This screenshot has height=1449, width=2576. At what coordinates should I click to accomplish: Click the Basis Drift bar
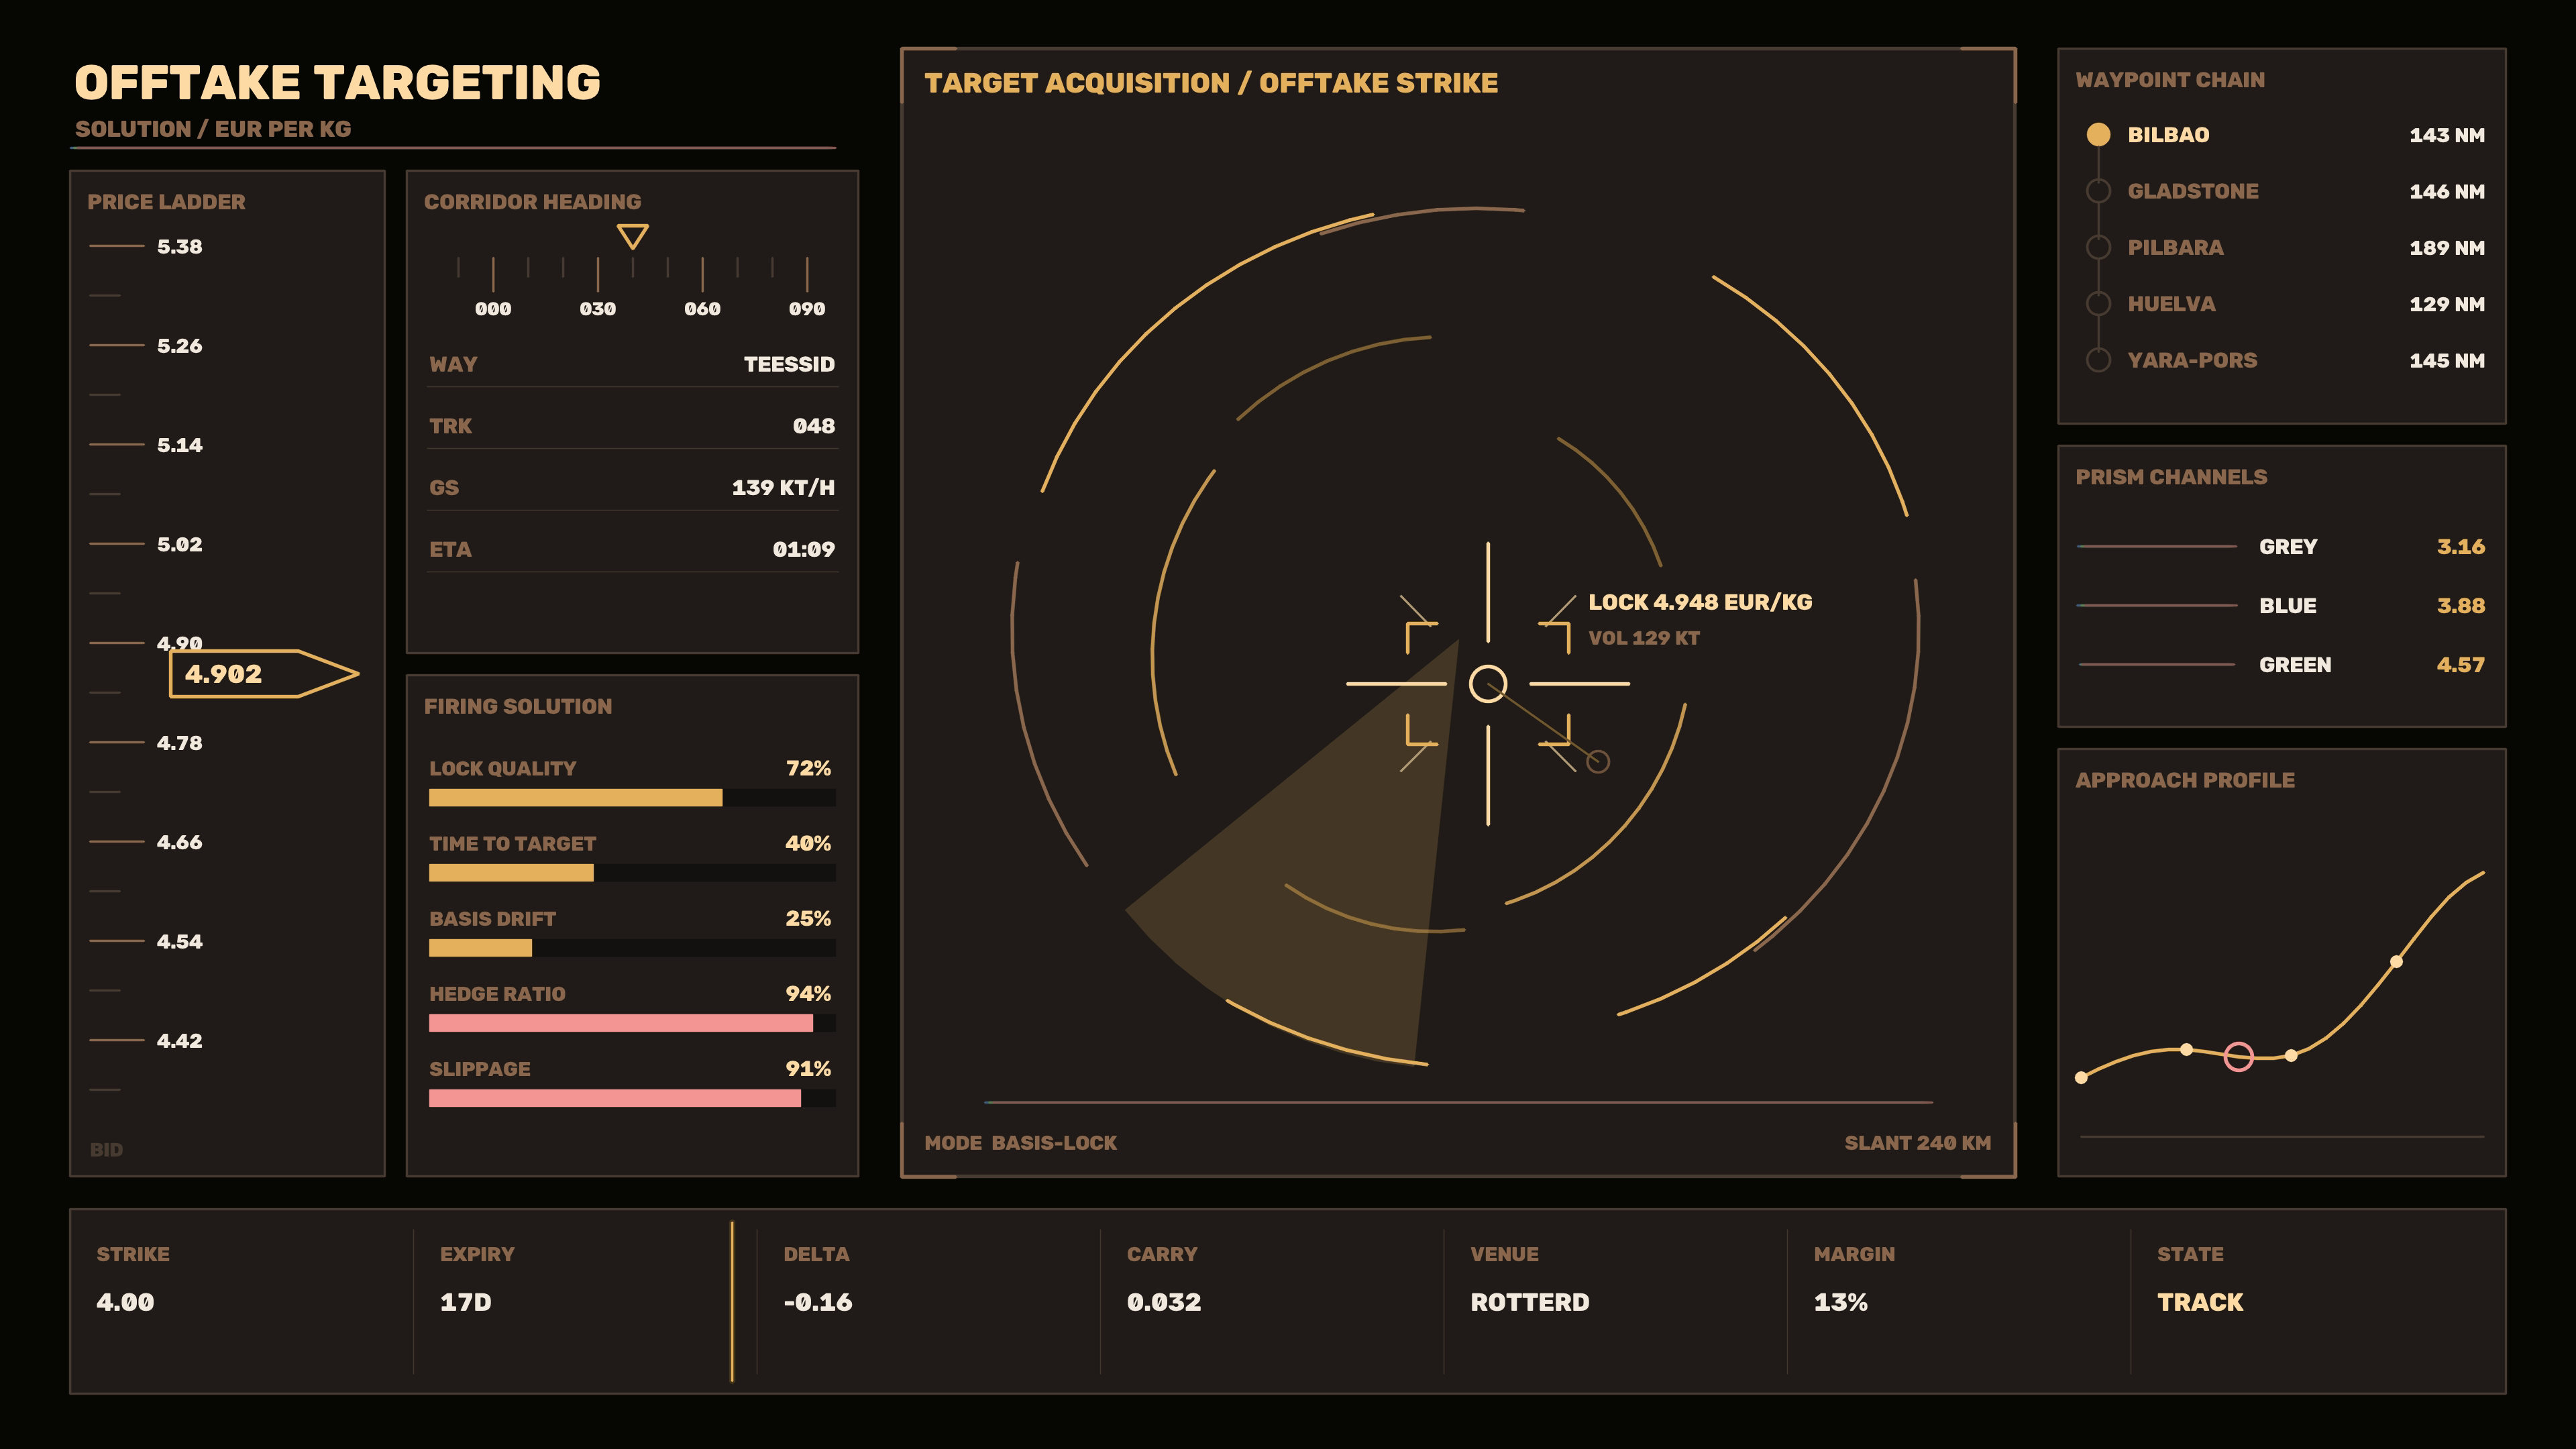pos(632,948)
